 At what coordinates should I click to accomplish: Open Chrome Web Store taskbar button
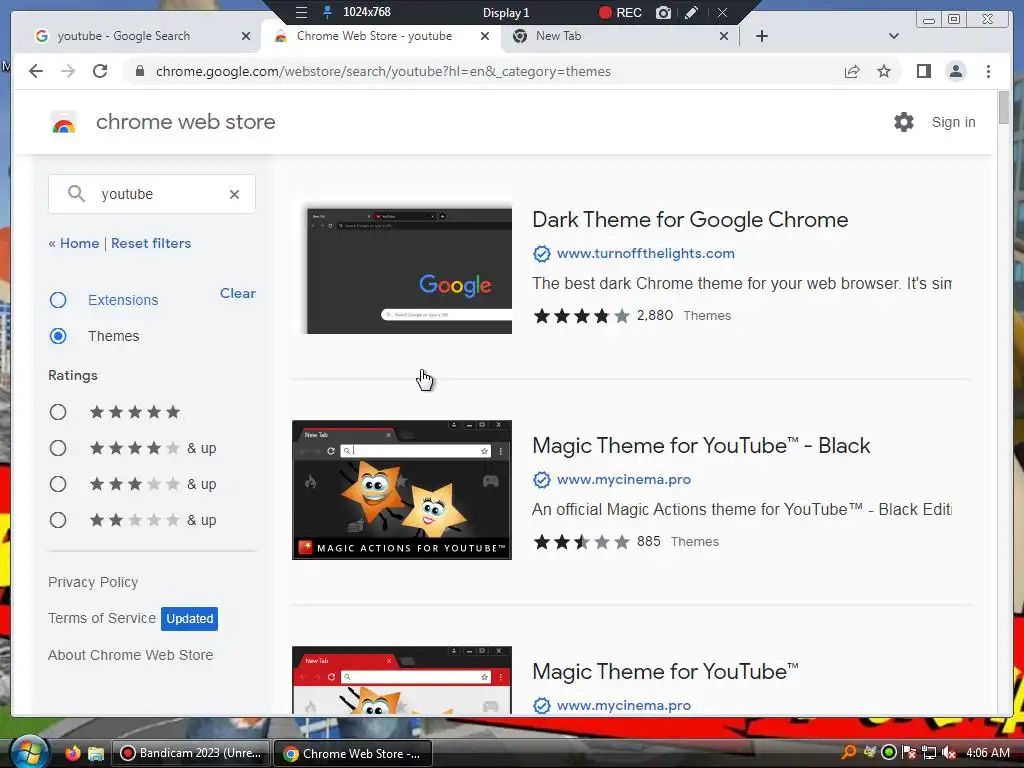(353, 753)
